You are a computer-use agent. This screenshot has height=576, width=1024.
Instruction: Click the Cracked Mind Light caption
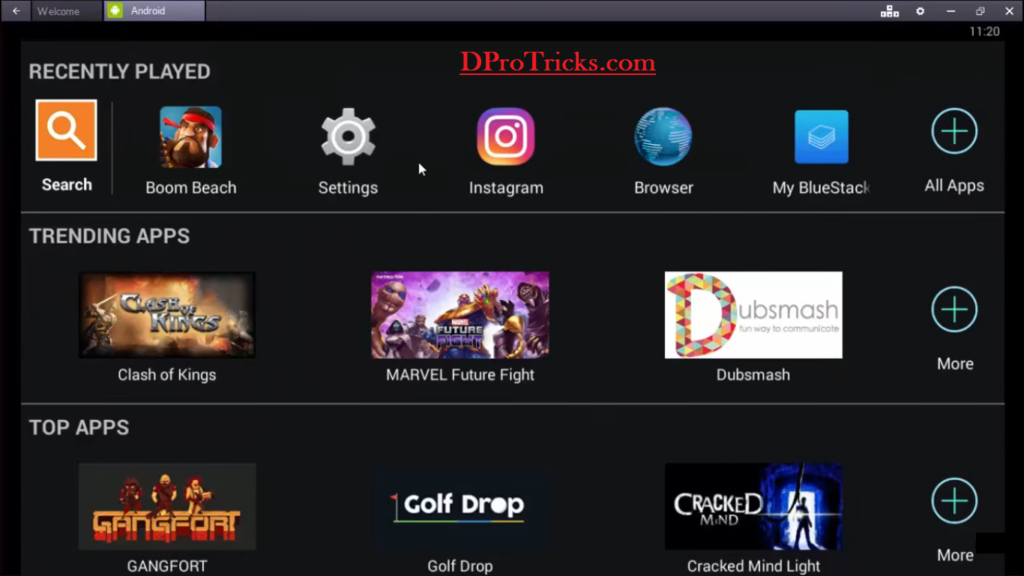click(x=753, y=566)
